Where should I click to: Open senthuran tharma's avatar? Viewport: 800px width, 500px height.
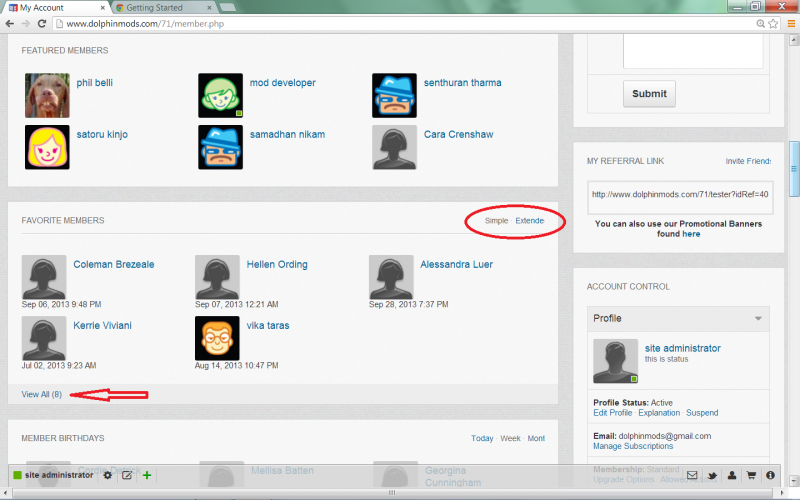click(394, 95)
